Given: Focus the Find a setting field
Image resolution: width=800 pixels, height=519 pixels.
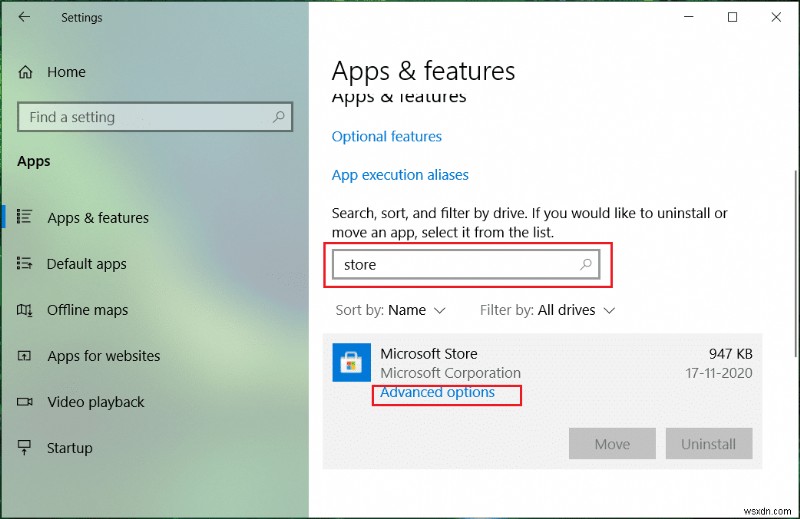Looking at the screenshot, I should (x=155, y=117).
